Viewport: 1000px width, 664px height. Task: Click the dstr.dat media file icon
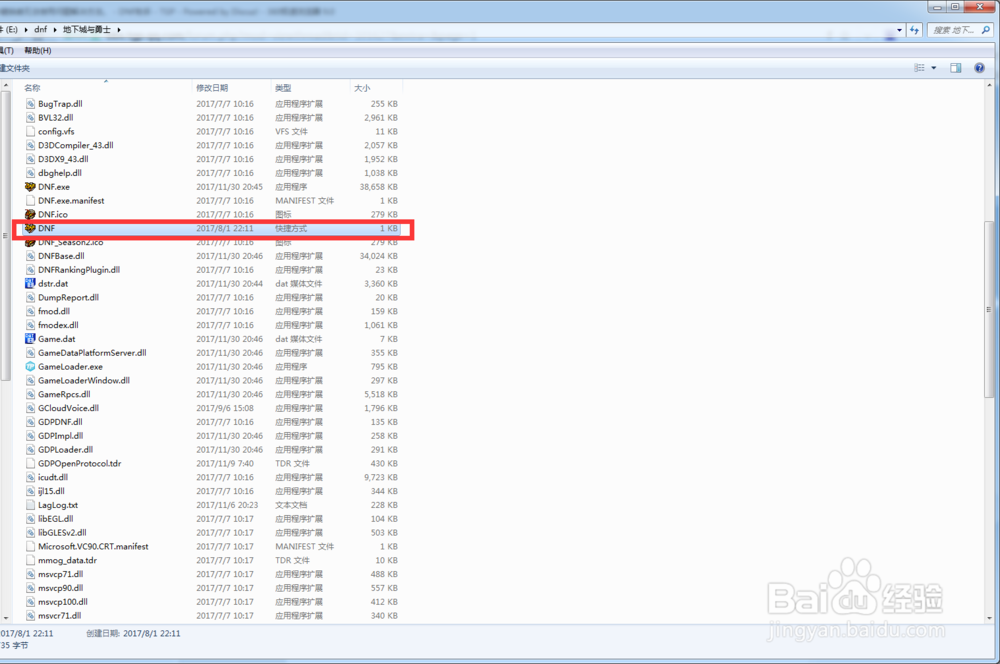[30, 284]
